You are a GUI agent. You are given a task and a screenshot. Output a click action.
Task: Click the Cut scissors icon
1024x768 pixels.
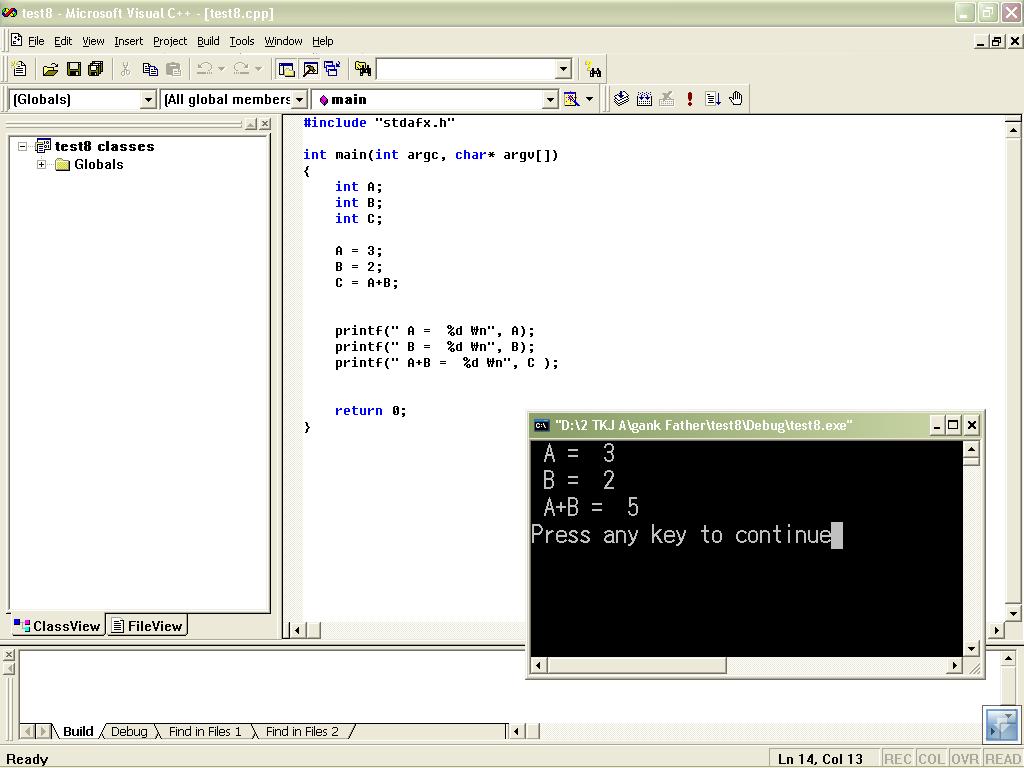(125, 69)
